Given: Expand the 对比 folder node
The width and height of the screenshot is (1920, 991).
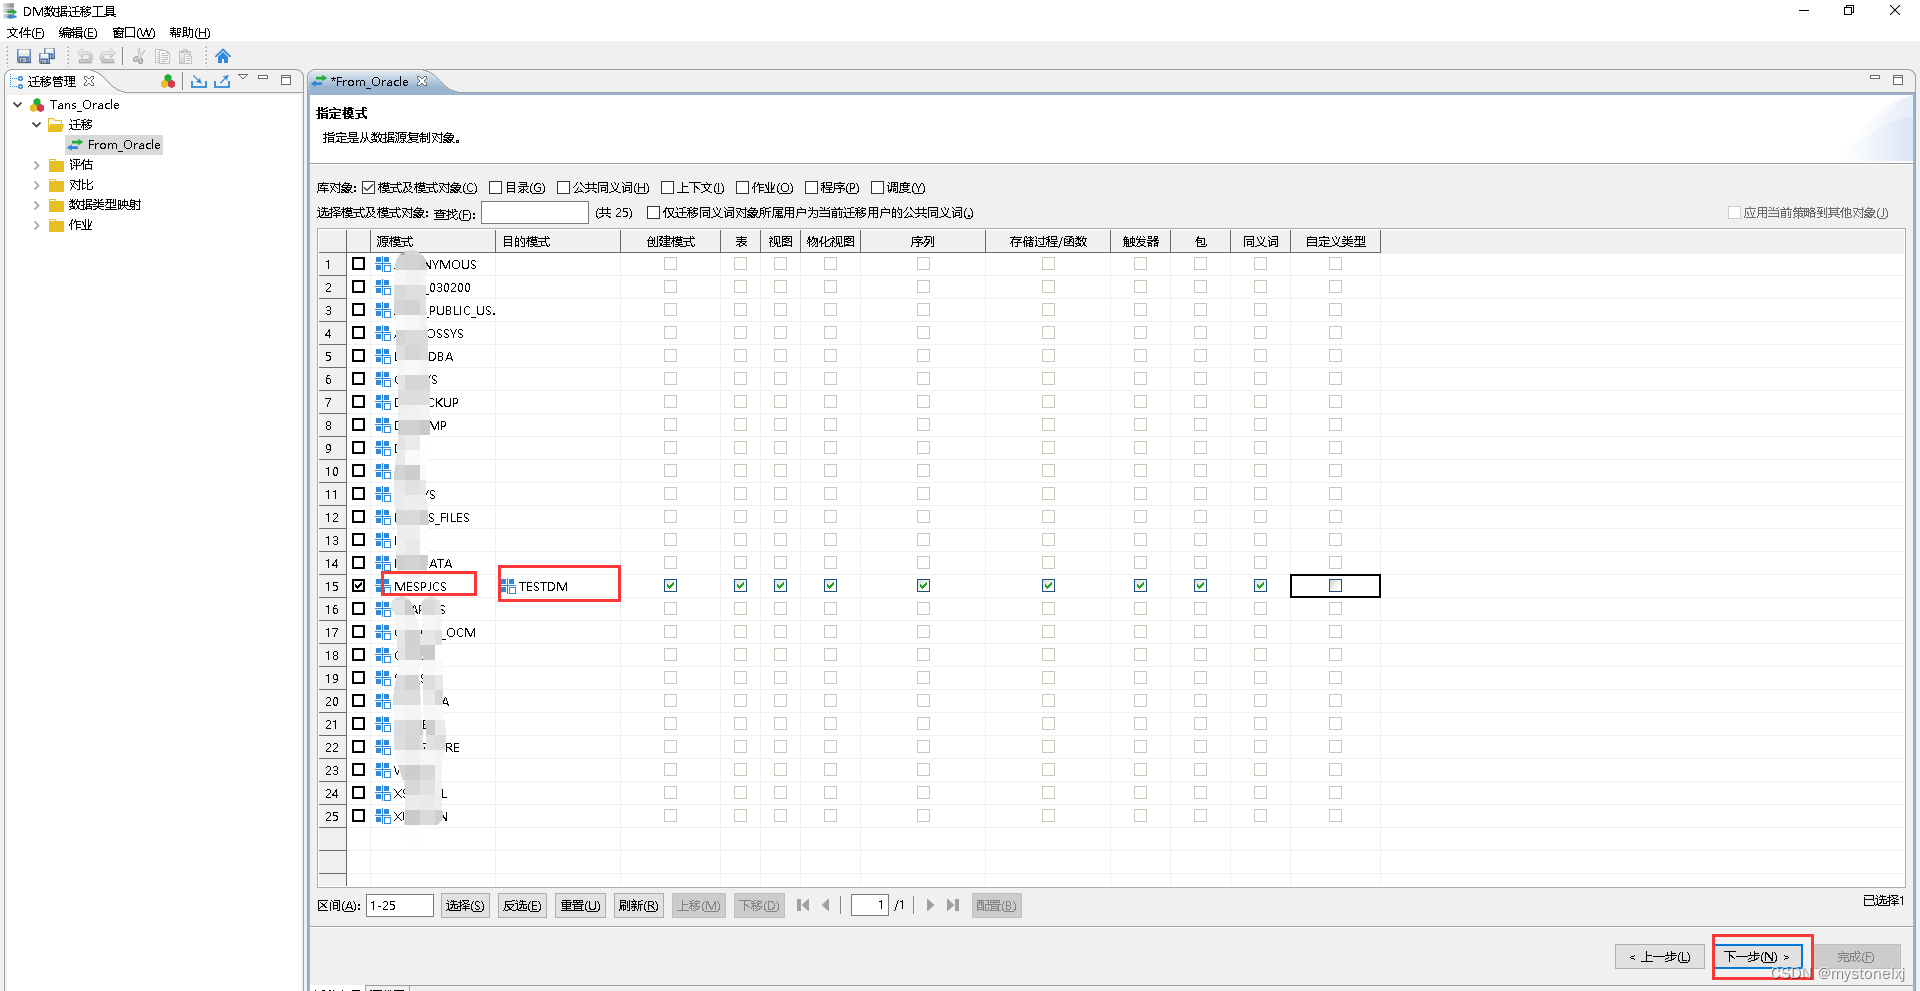Looking at the screenshot, I should [37, 185].
